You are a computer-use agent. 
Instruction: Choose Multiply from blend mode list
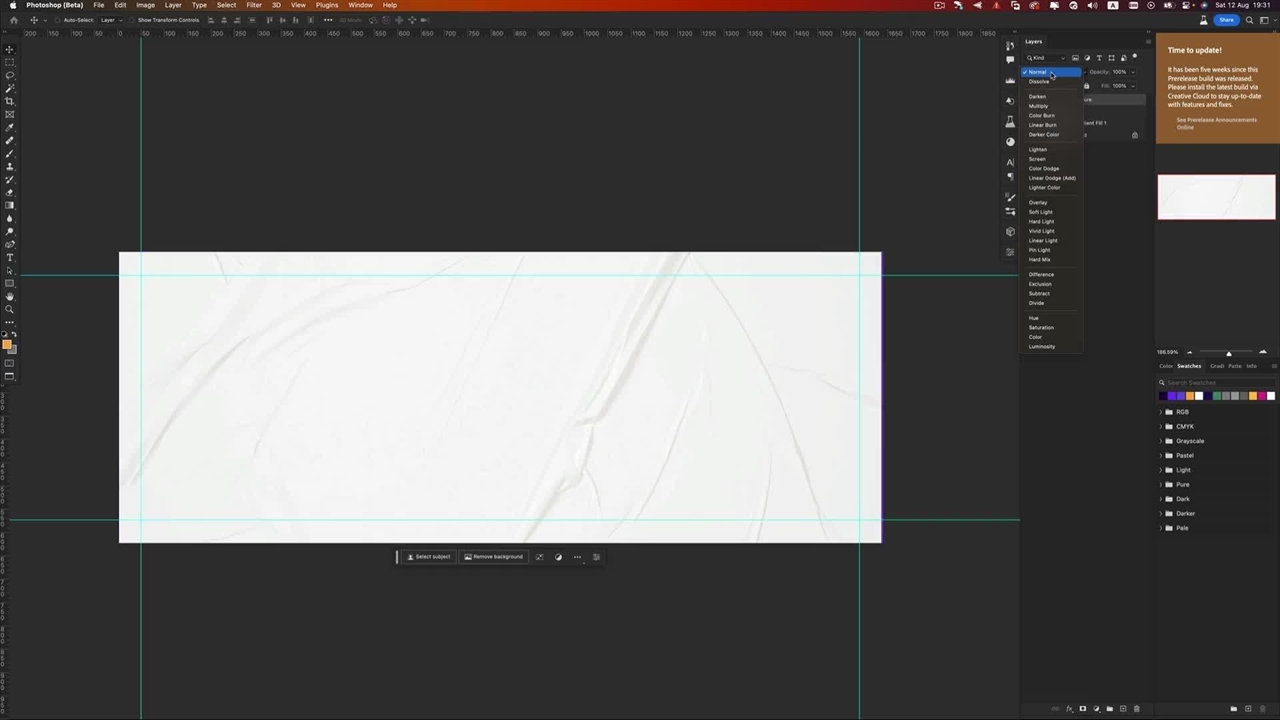(1039, 106)
